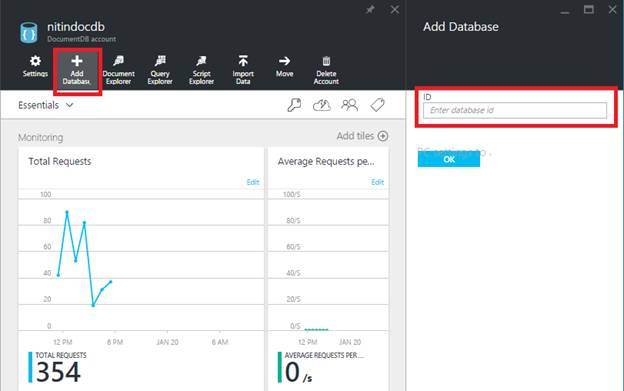Select the TOTAL REQUESTS 354 value
The width and height of the screenshot is (624, 391).
(58, 372)
